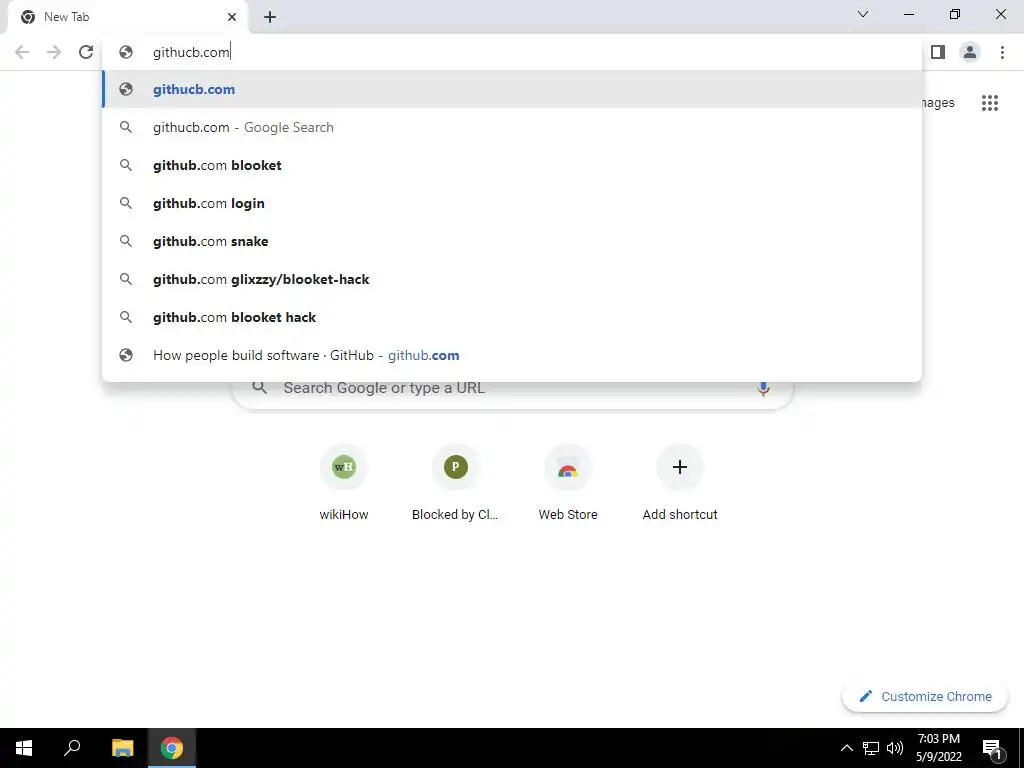
Task: Show hidden system tray icons
Action: click(846, 748)
